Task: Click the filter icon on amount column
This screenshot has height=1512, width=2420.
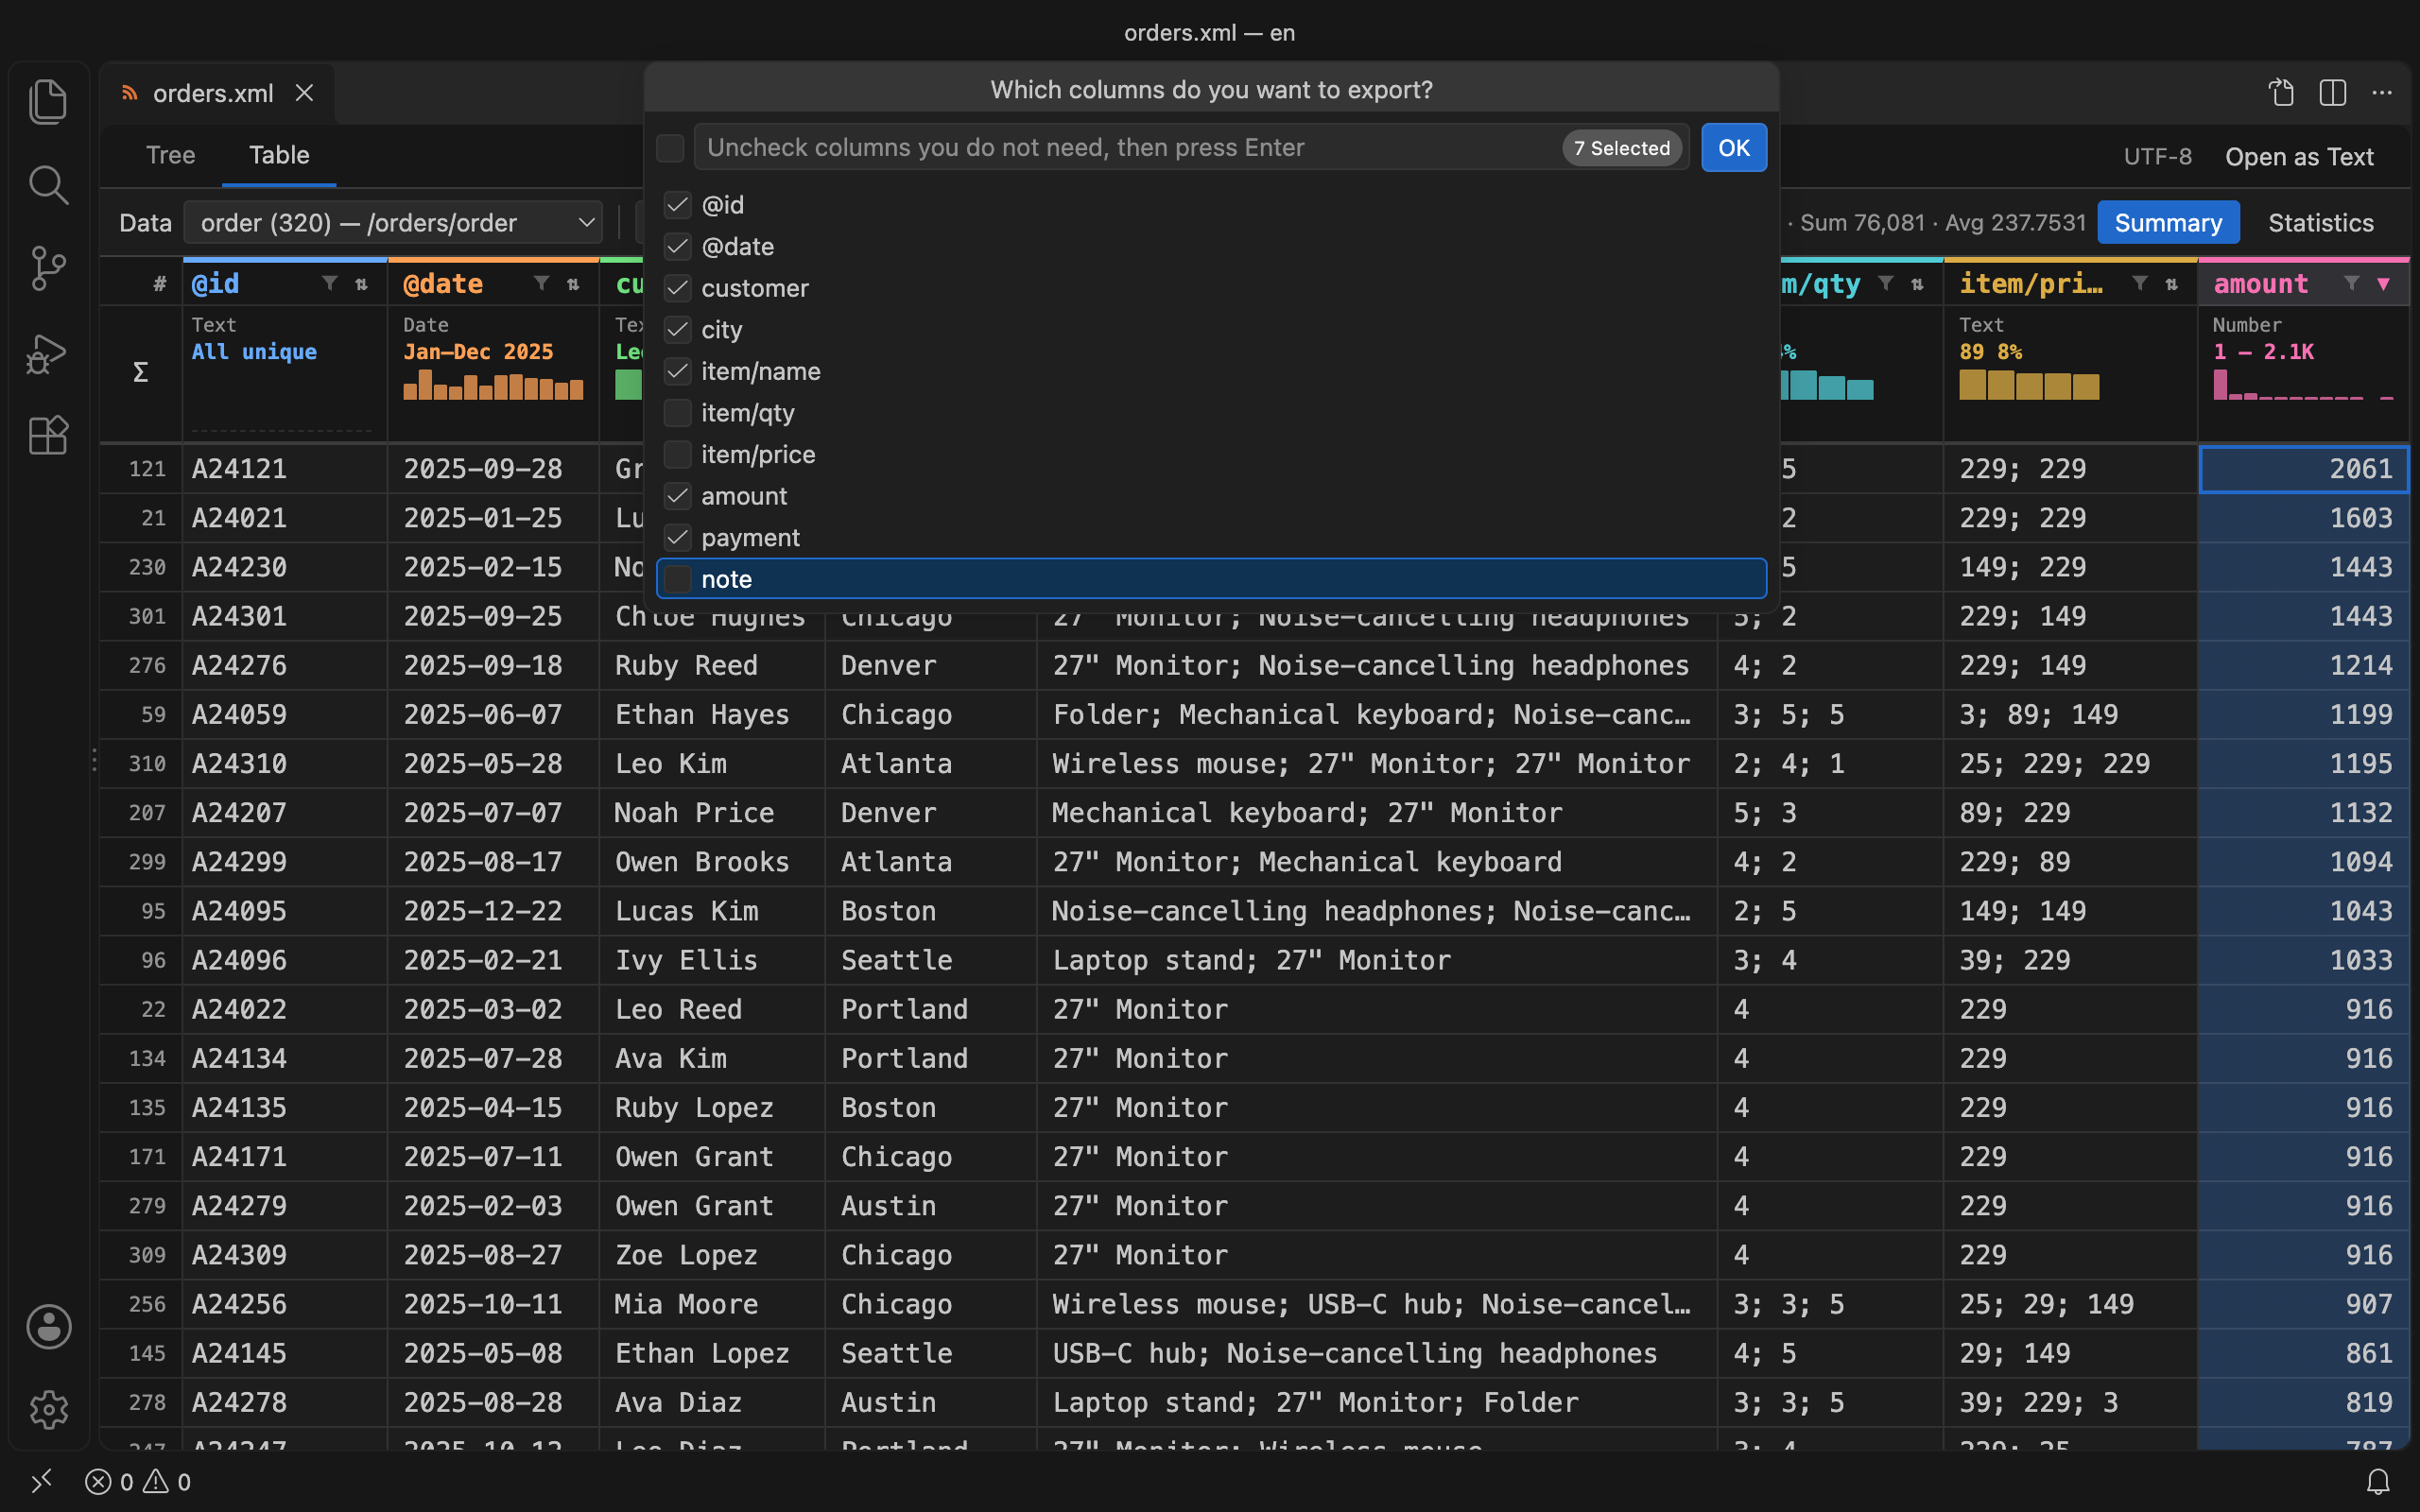Action: click(2351, 284)
